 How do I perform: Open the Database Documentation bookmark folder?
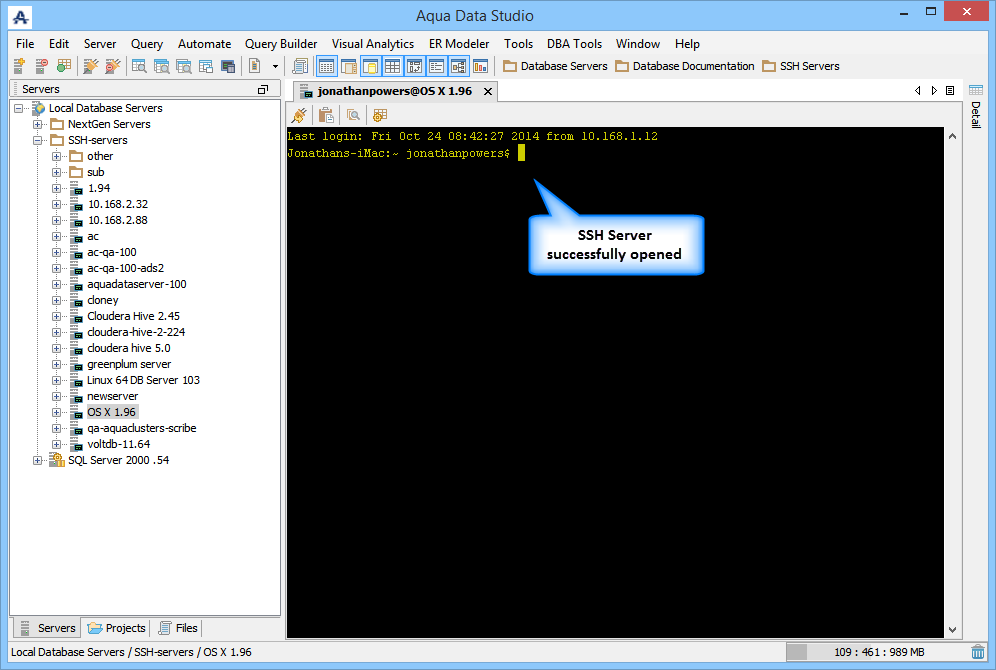point(685,66)
